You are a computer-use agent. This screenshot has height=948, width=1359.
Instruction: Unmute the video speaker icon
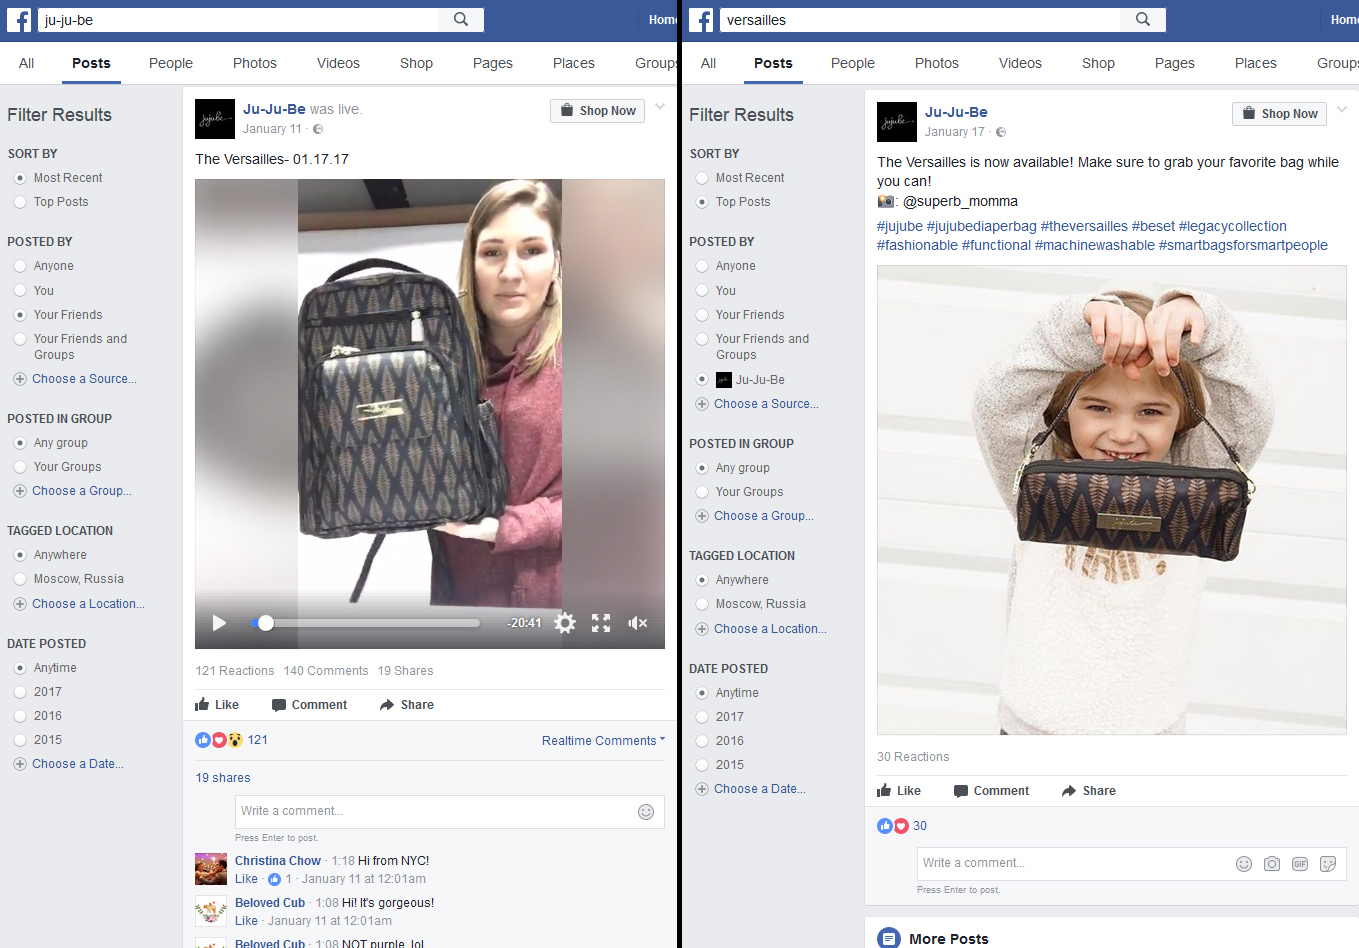(x=637, y=623)
